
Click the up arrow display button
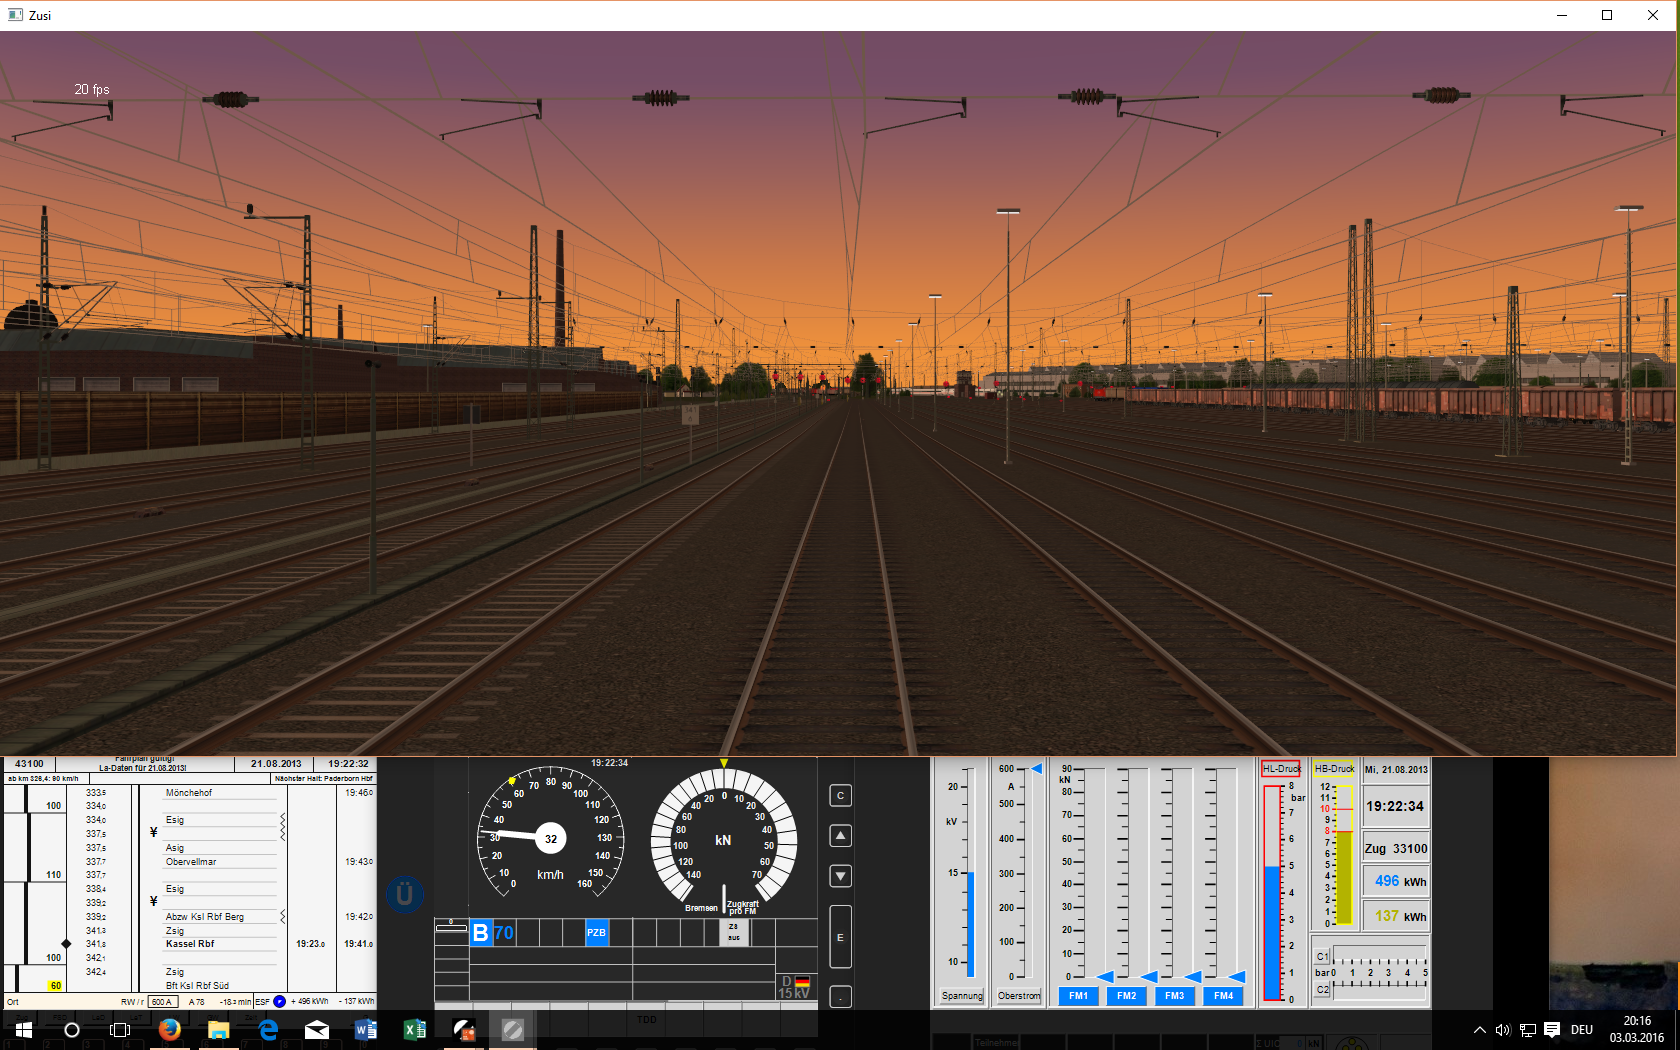pos(841,836)
